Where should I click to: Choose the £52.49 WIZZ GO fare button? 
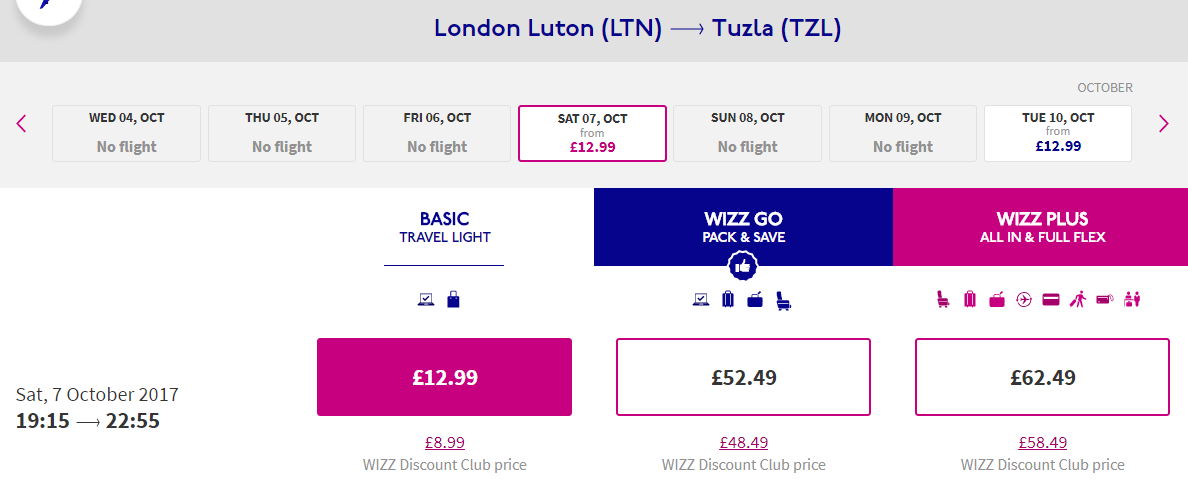(x=743, y=377)
